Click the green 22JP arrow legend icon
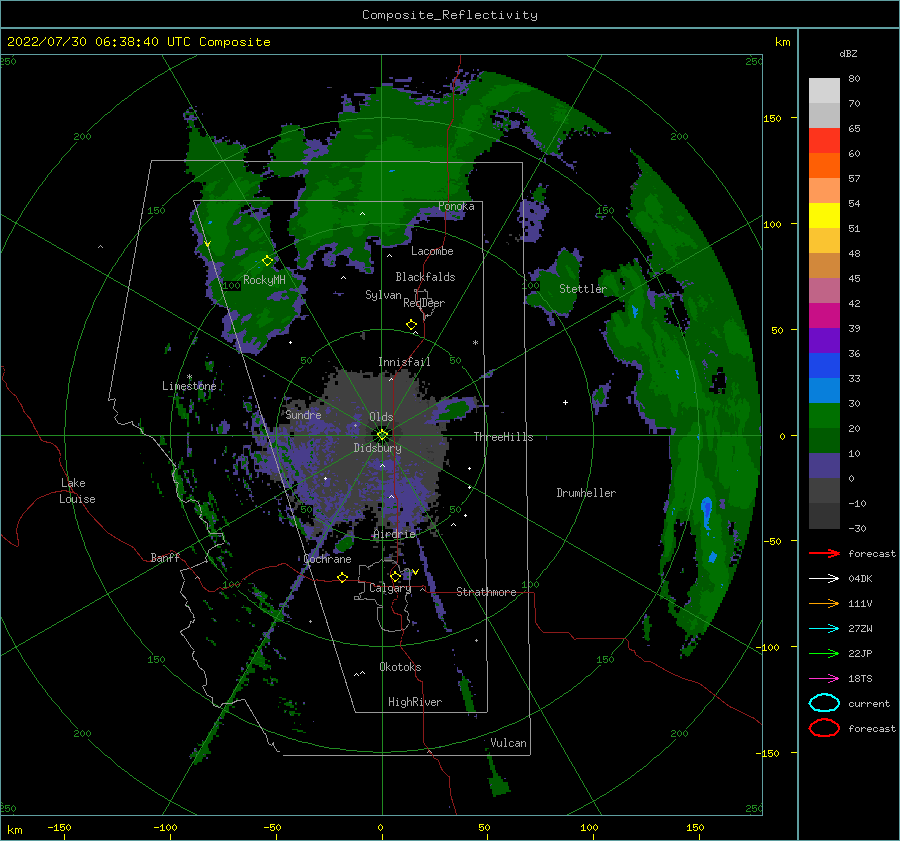 pyautogui.click(x=824, y=653)
